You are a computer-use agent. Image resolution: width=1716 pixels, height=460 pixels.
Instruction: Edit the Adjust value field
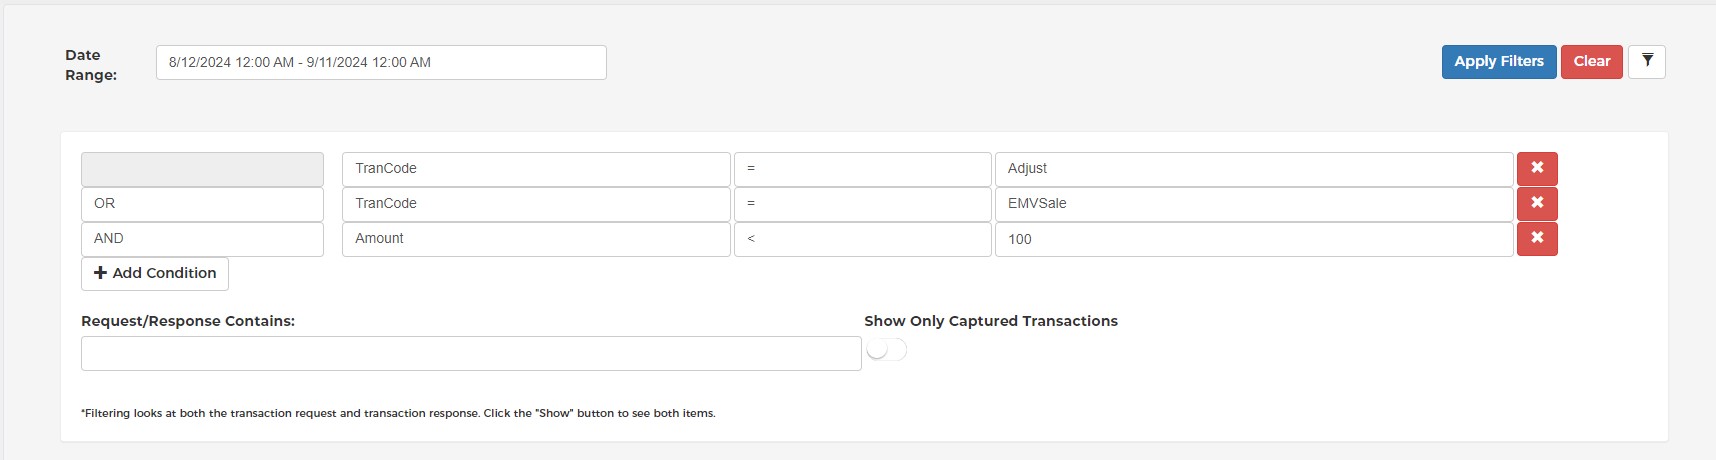(x=1254, y=169)
